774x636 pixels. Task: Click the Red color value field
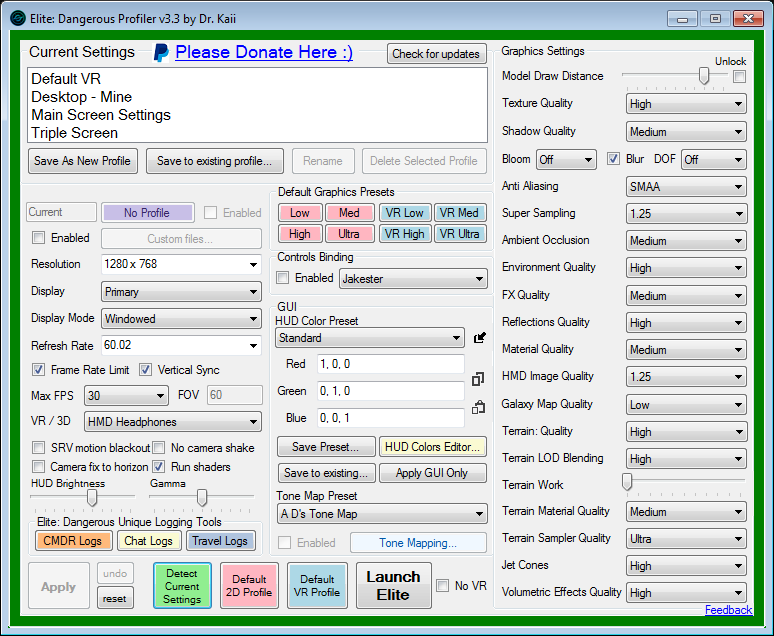[390, 364]
